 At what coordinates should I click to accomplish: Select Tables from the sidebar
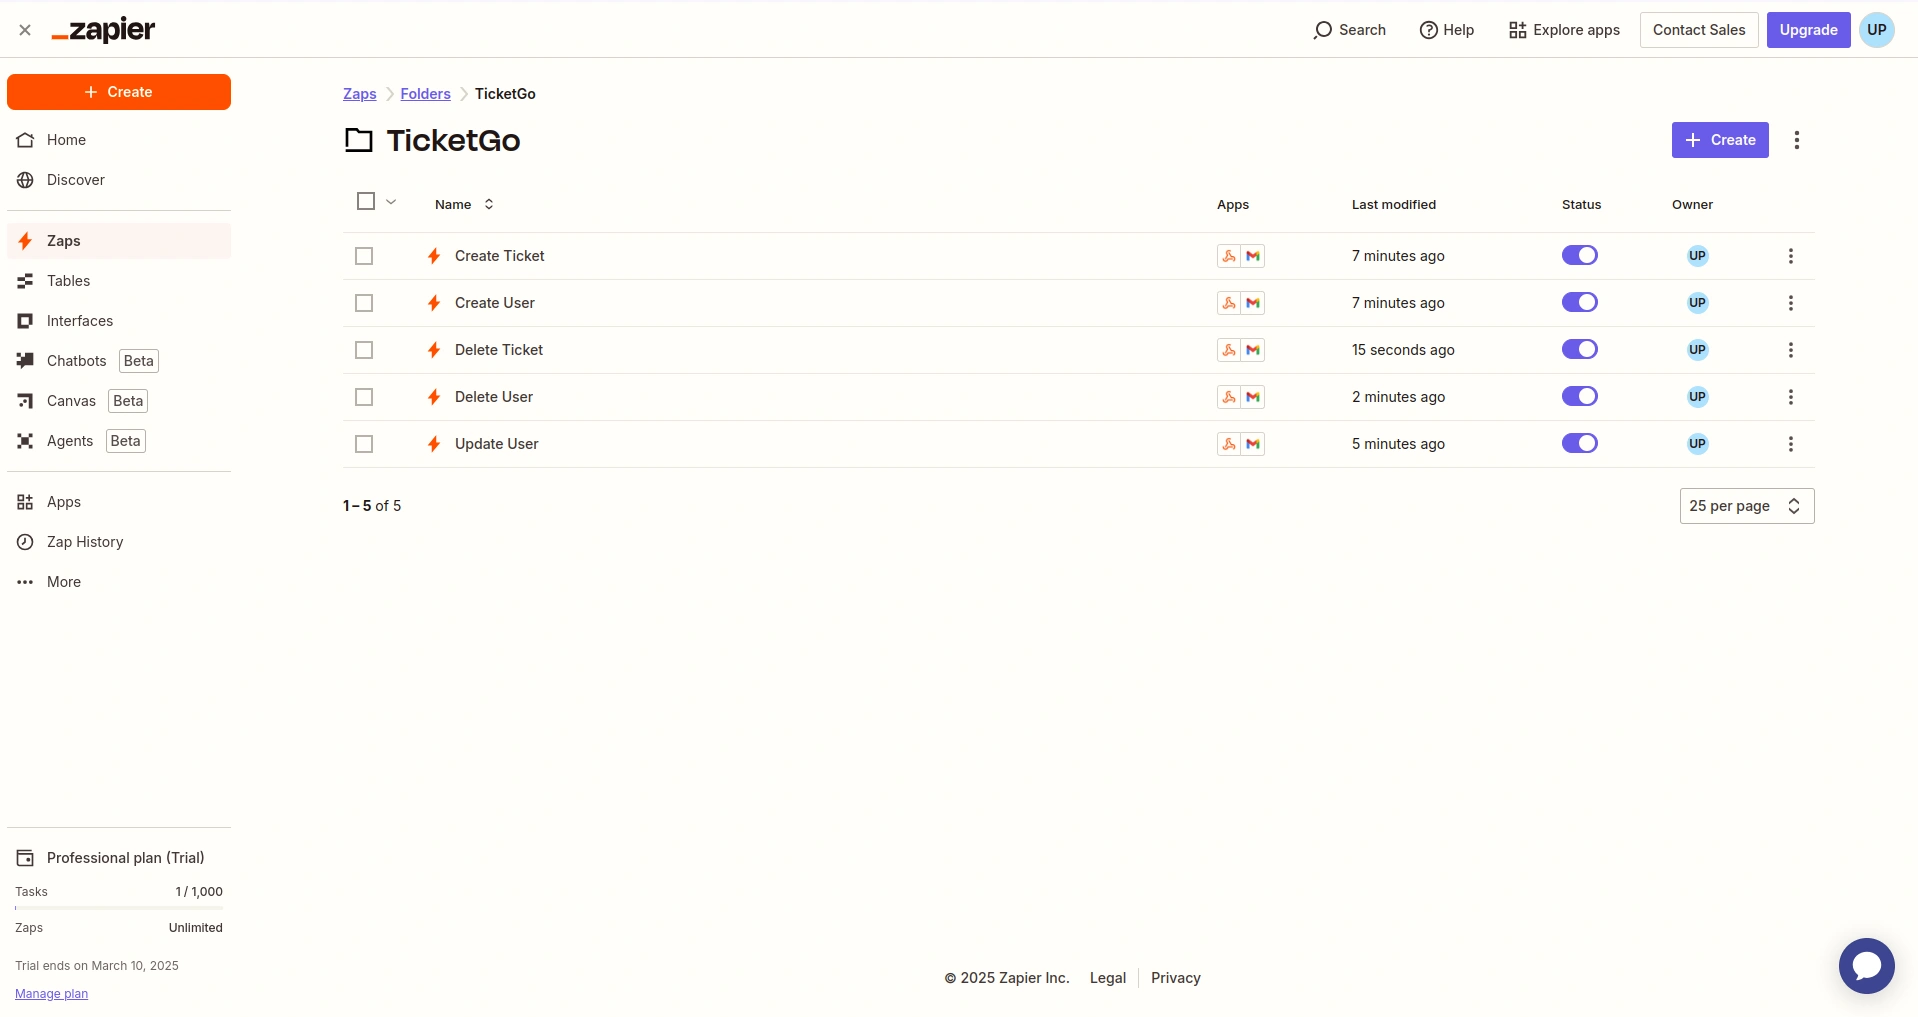coord(68,281)
